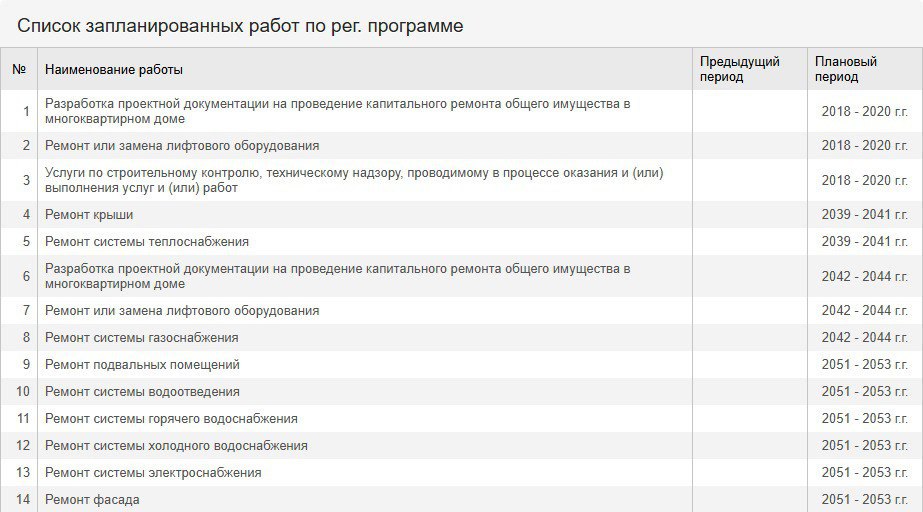The width and height of the screenshot is (923, 512).
Task: Click the 'Список запланированных работ' heading
Action: 240,26
